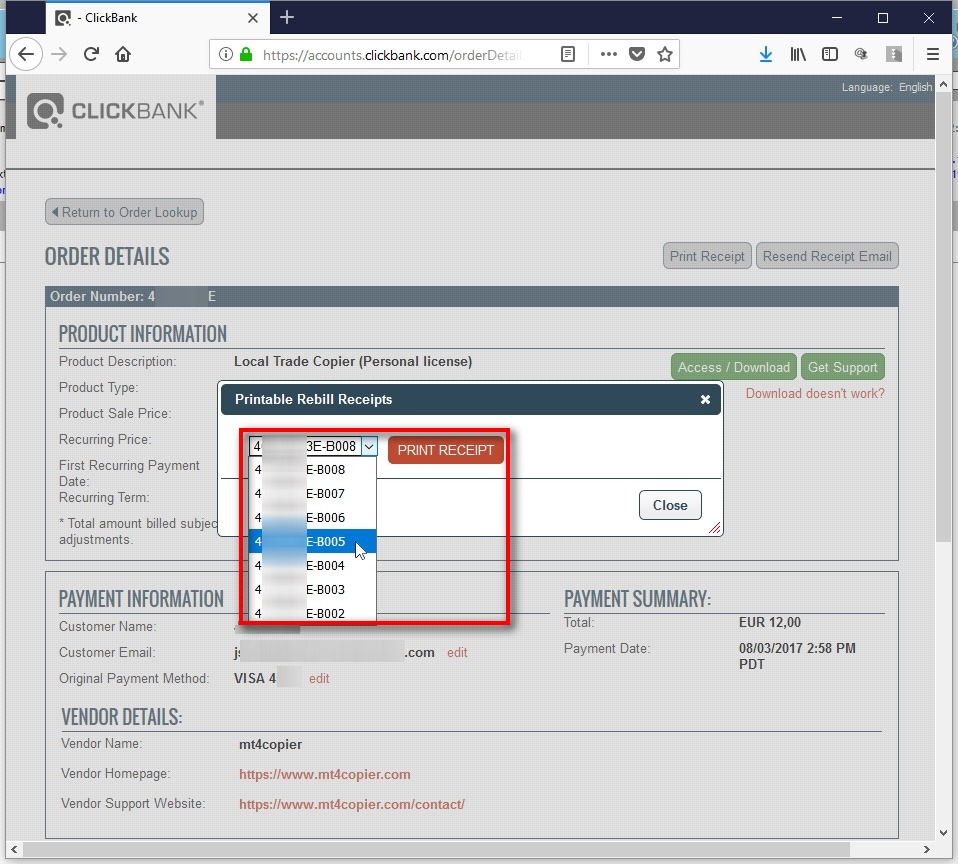Close the Printable Rebill Receipts dialog
Screen dimensions: 958x864
[670, 505]
